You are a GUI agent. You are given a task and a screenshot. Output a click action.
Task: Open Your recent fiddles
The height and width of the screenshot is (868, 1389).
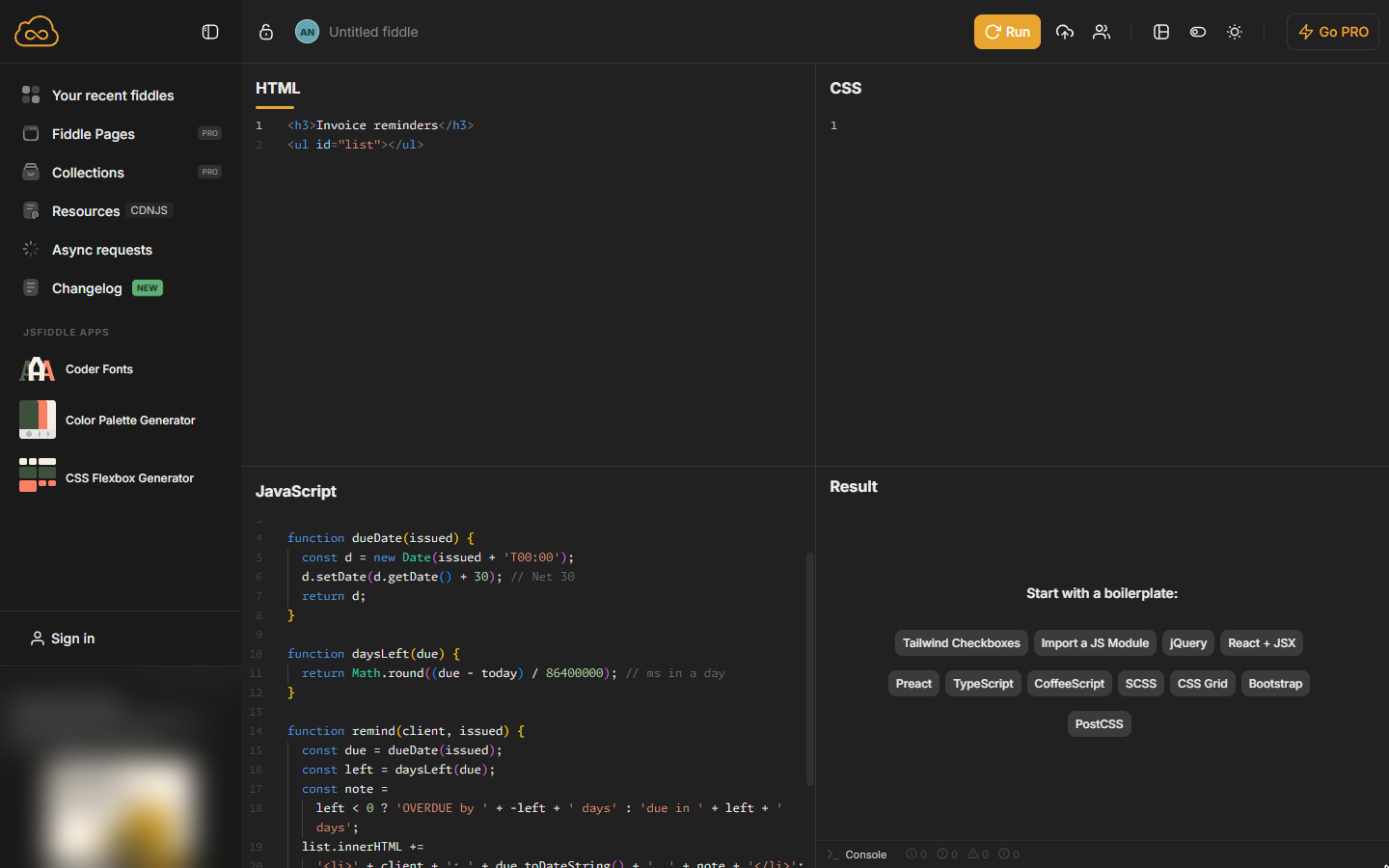click(x=113, y=95)
